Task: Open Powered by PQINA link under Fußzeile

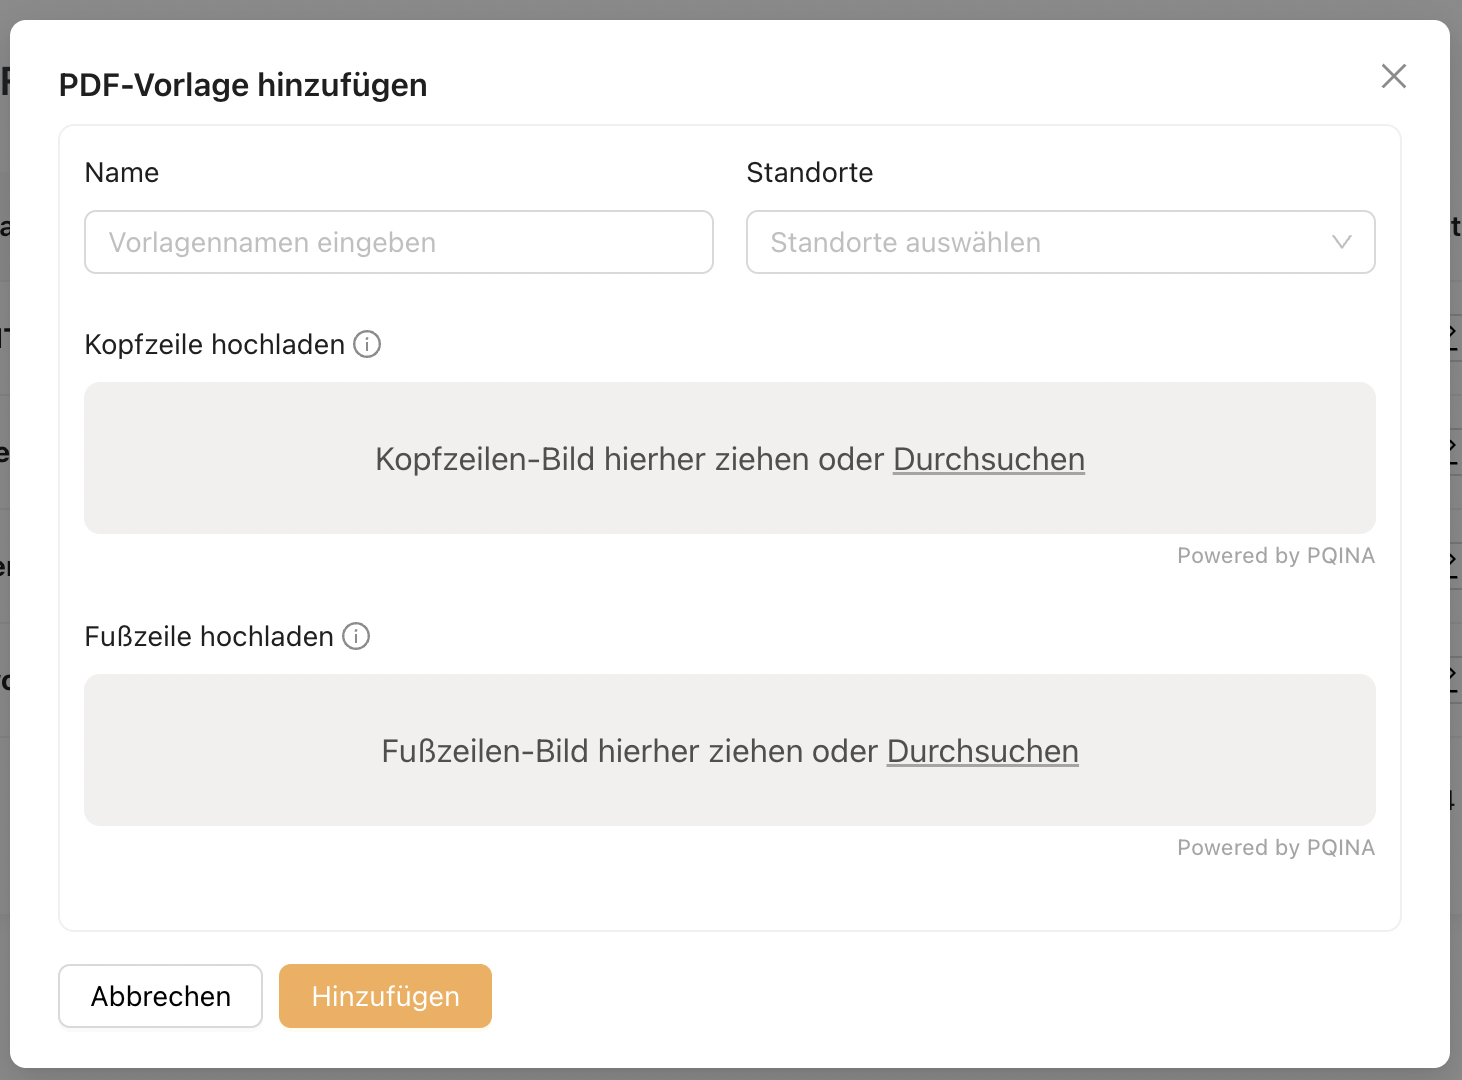Action: point(1276,847)
